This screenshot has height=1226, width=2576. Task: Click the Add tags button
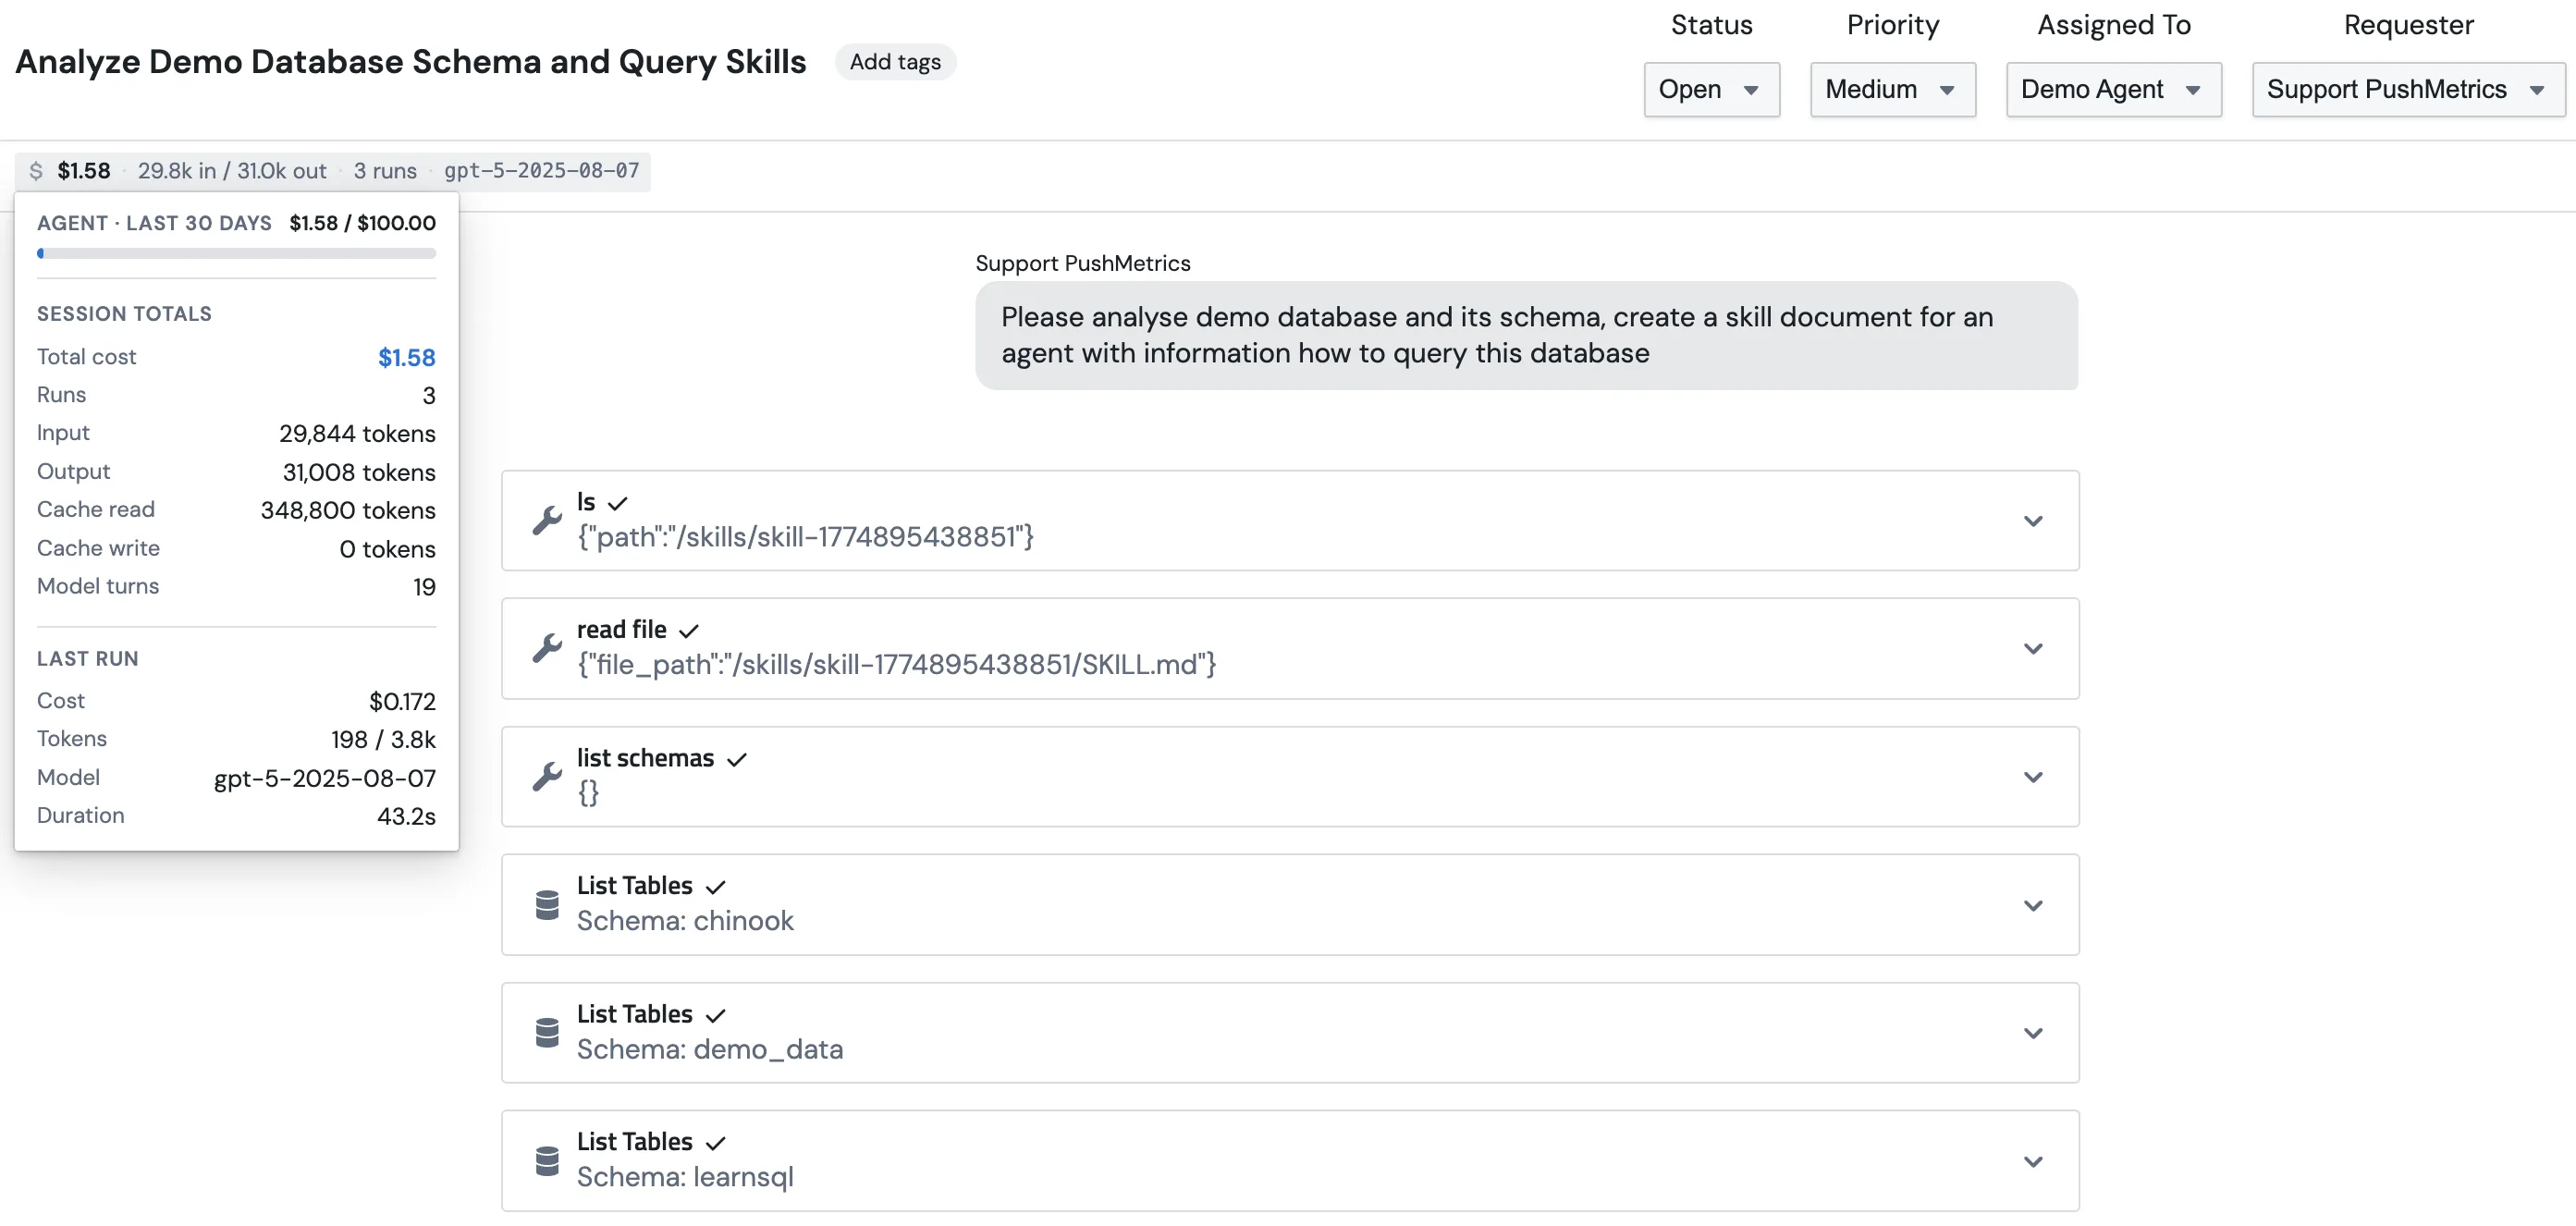[x=895, y=62]
